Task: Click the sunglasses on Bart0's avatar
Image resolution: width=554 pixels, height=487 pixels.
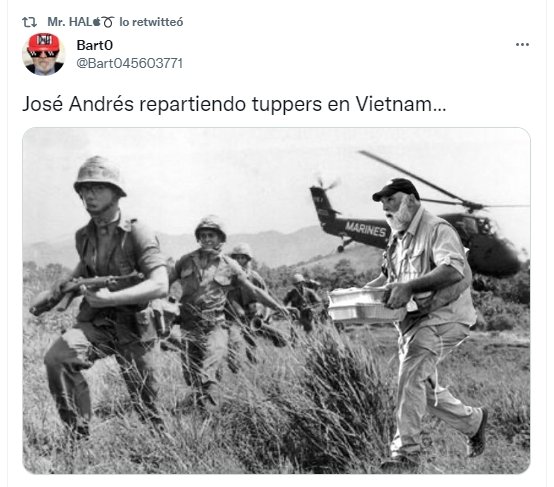Action: coord(43,54)
